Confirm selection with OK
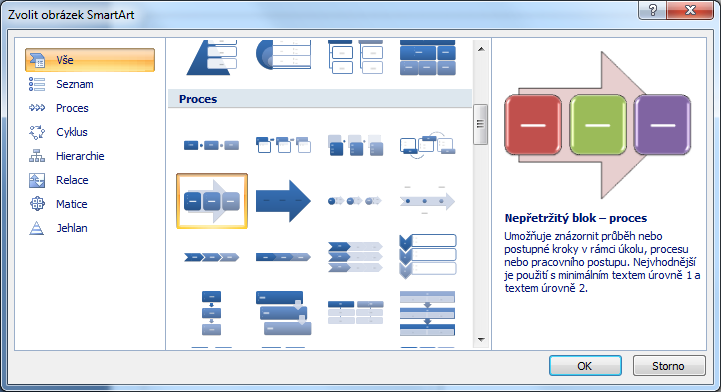Viewport: 721px width, 392px height. tap(585, 366)
